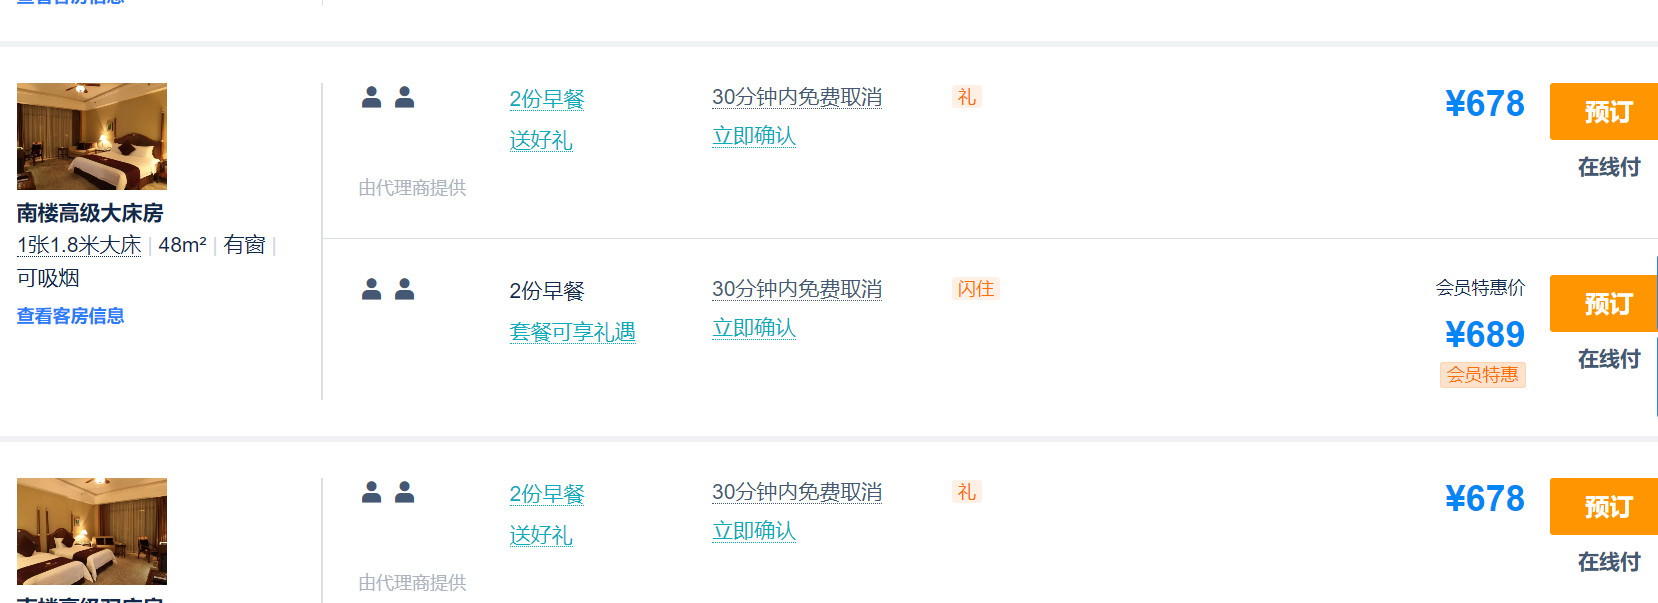Image resolution: width=1658 pixels, height=603 pixels.
Task: Click the 1张1.8米大床 bed type text
Action: pos(79,245)
